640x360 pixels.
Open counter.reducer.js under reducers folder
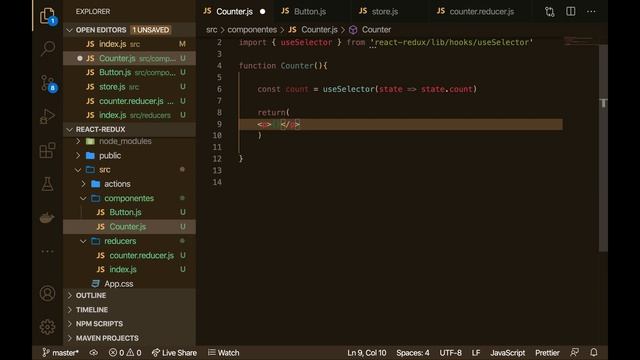click(x=129, y=256)
